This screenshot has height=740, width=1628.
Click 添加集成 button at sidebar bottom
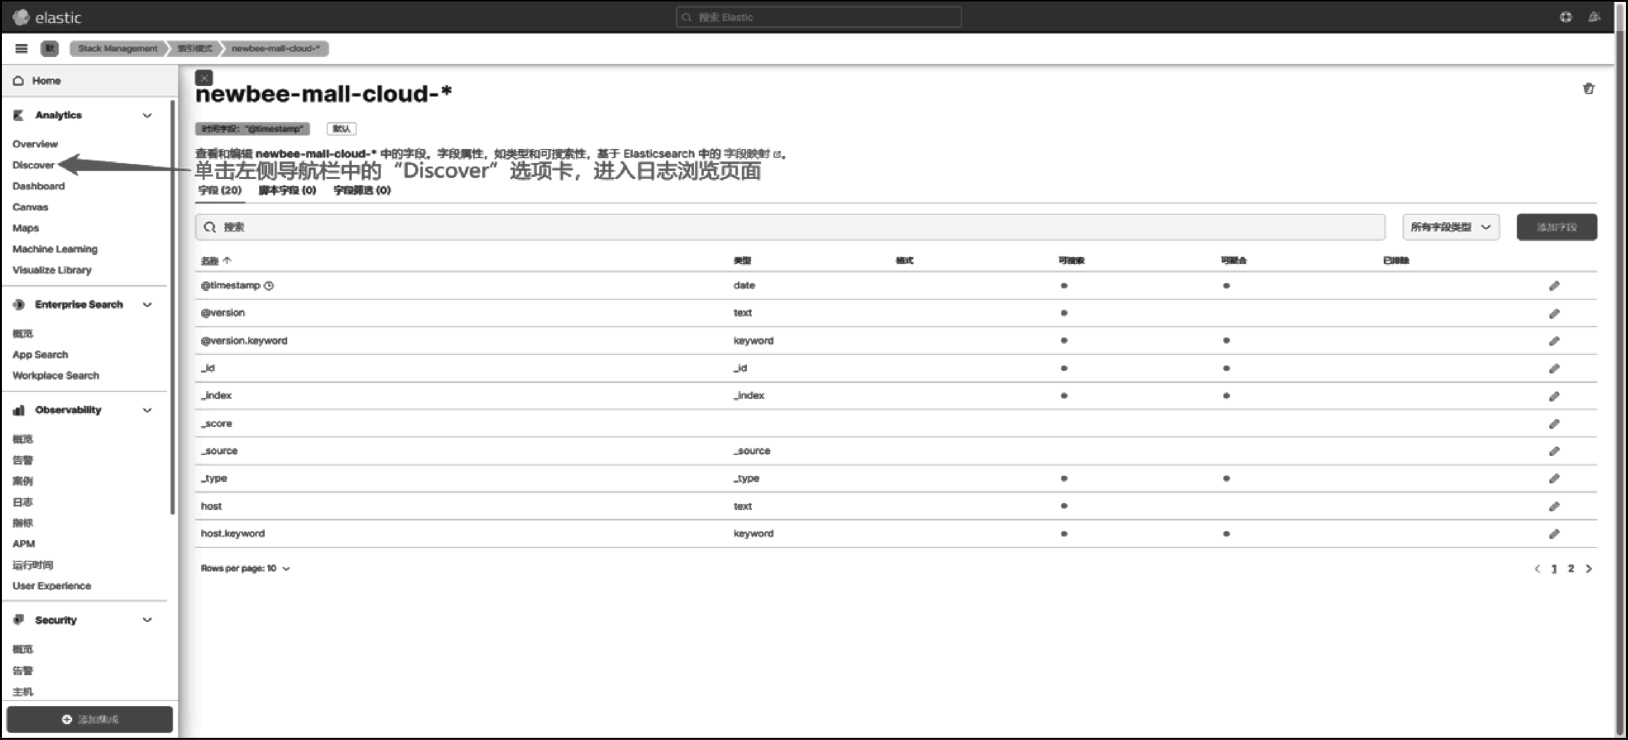[90, 719]
